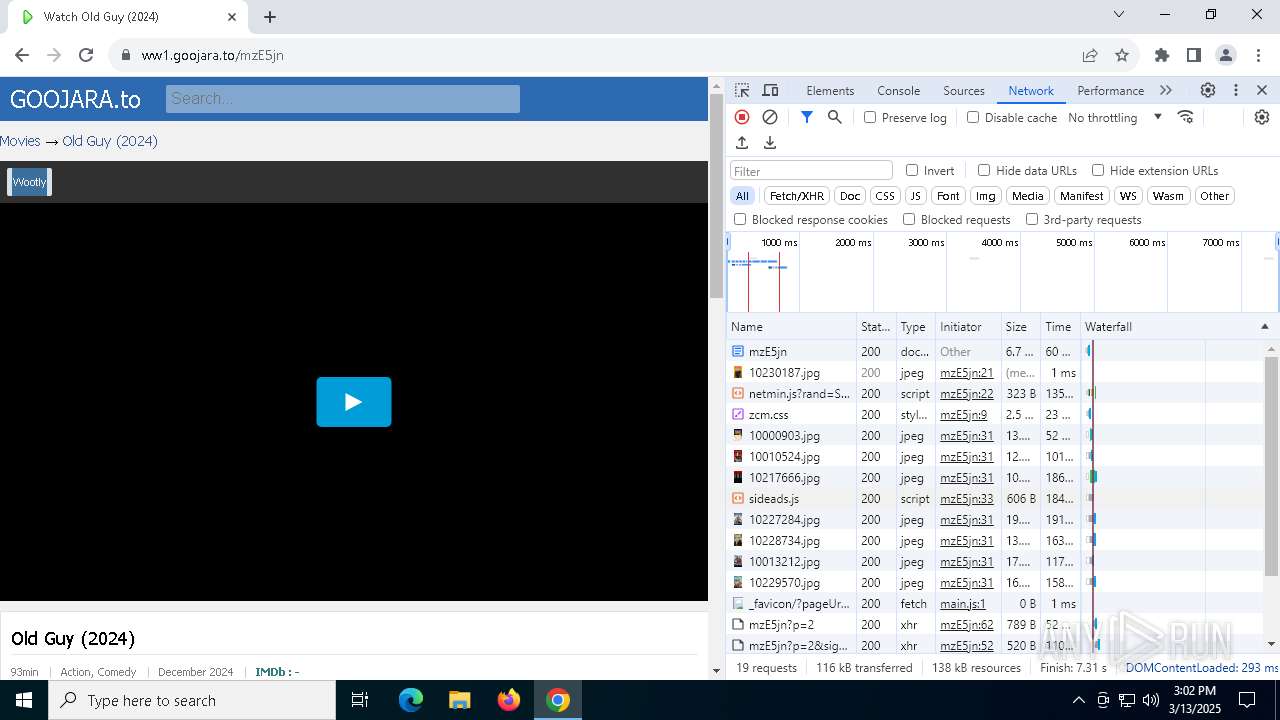Tick Hide extension URLs checkbox
Viewport: 1280px width, 720px height.
point(1098,170)
